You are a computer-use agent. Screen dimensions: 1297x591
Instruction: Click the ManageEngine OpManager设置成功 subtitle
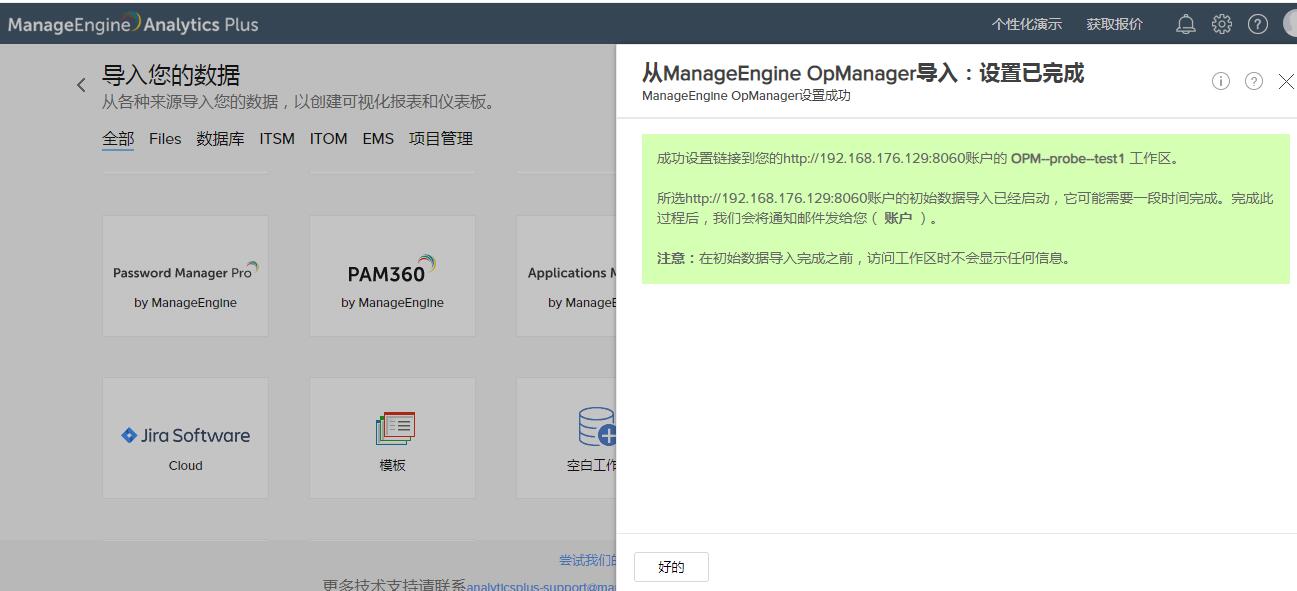click(x=746, y=96)
